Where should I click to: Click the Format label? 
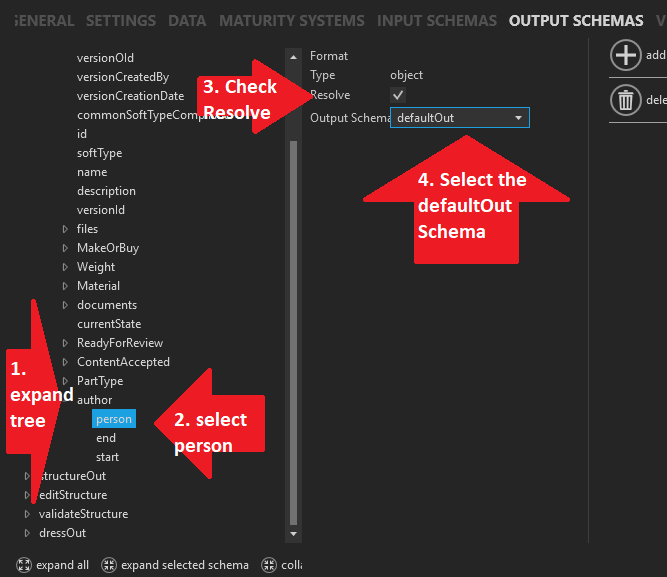[329, 56]
